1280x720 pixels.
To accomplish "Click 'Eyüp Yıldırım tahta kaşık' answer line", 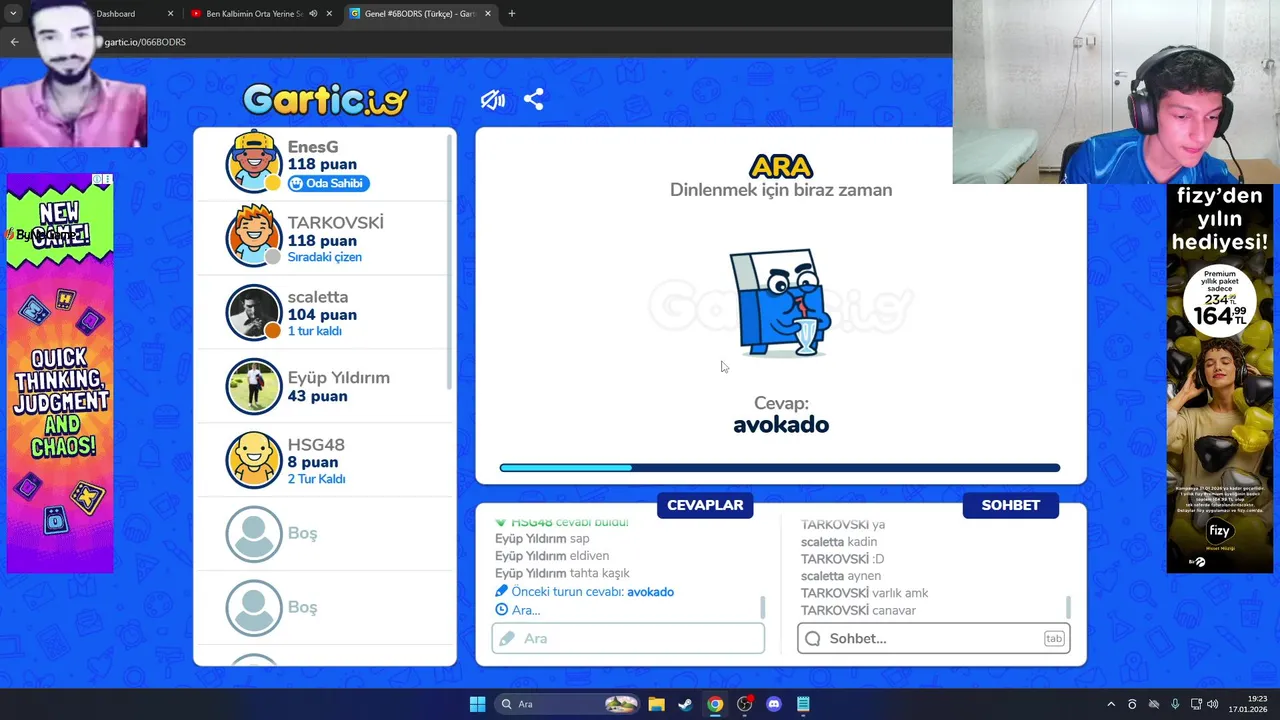I will (562, 573).
